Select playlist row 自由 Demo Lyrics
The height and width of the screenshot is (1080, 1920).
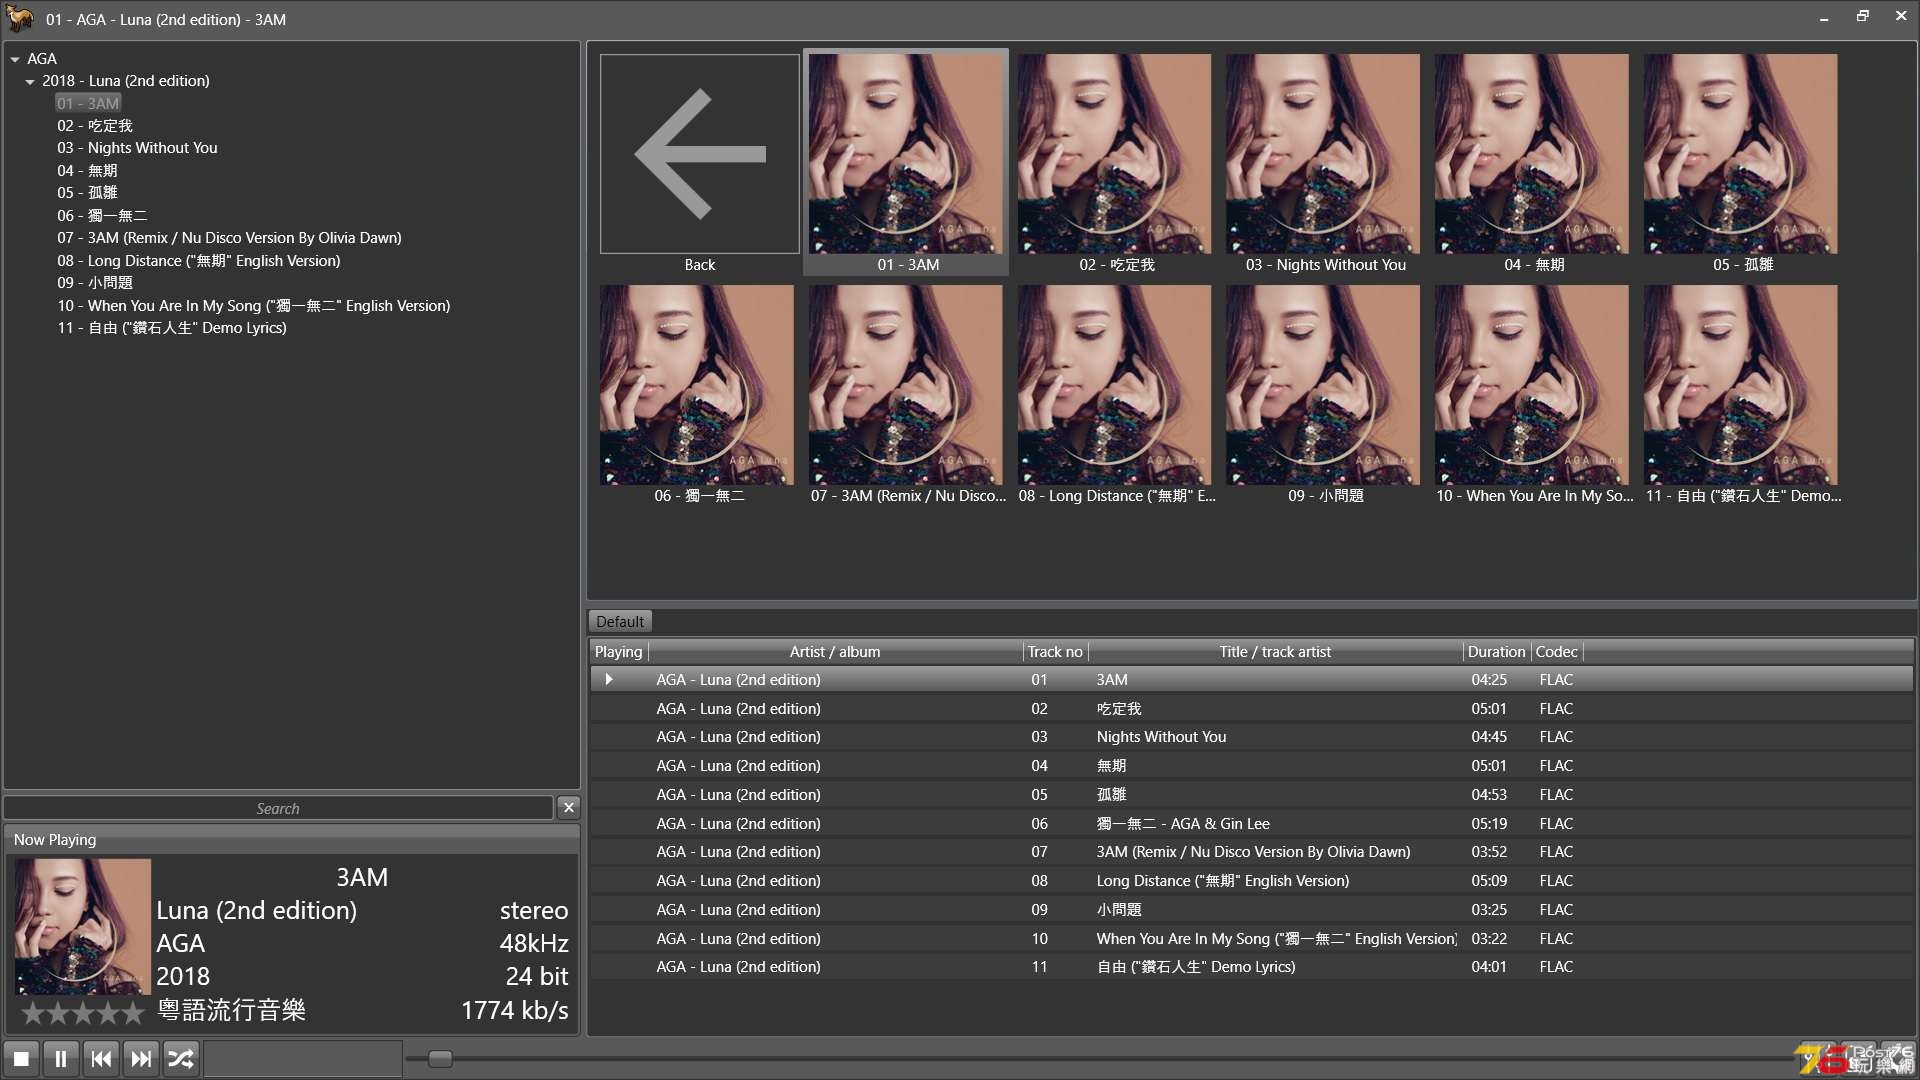click(1251, 967)
